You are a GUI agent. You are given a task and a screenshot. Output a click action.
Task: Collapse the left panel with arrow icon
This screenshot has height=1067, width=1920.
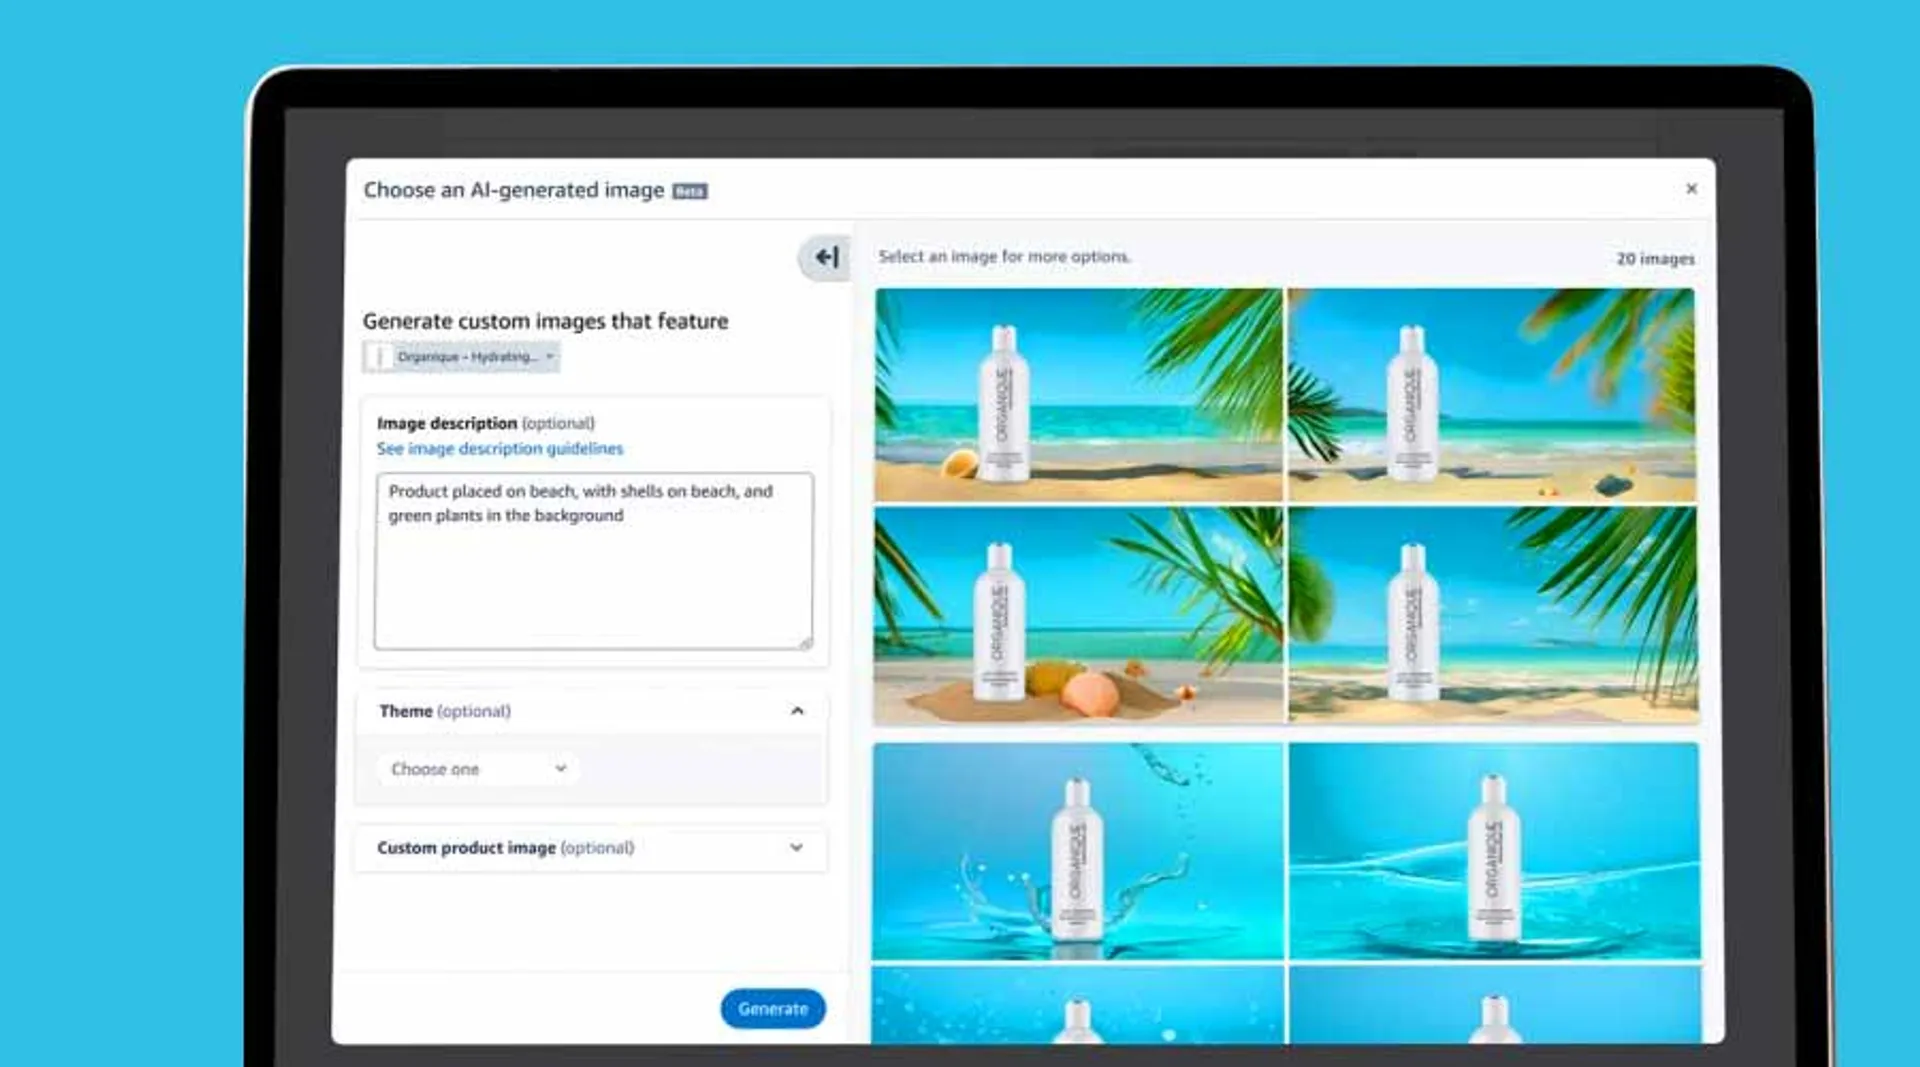pos(825,258)
